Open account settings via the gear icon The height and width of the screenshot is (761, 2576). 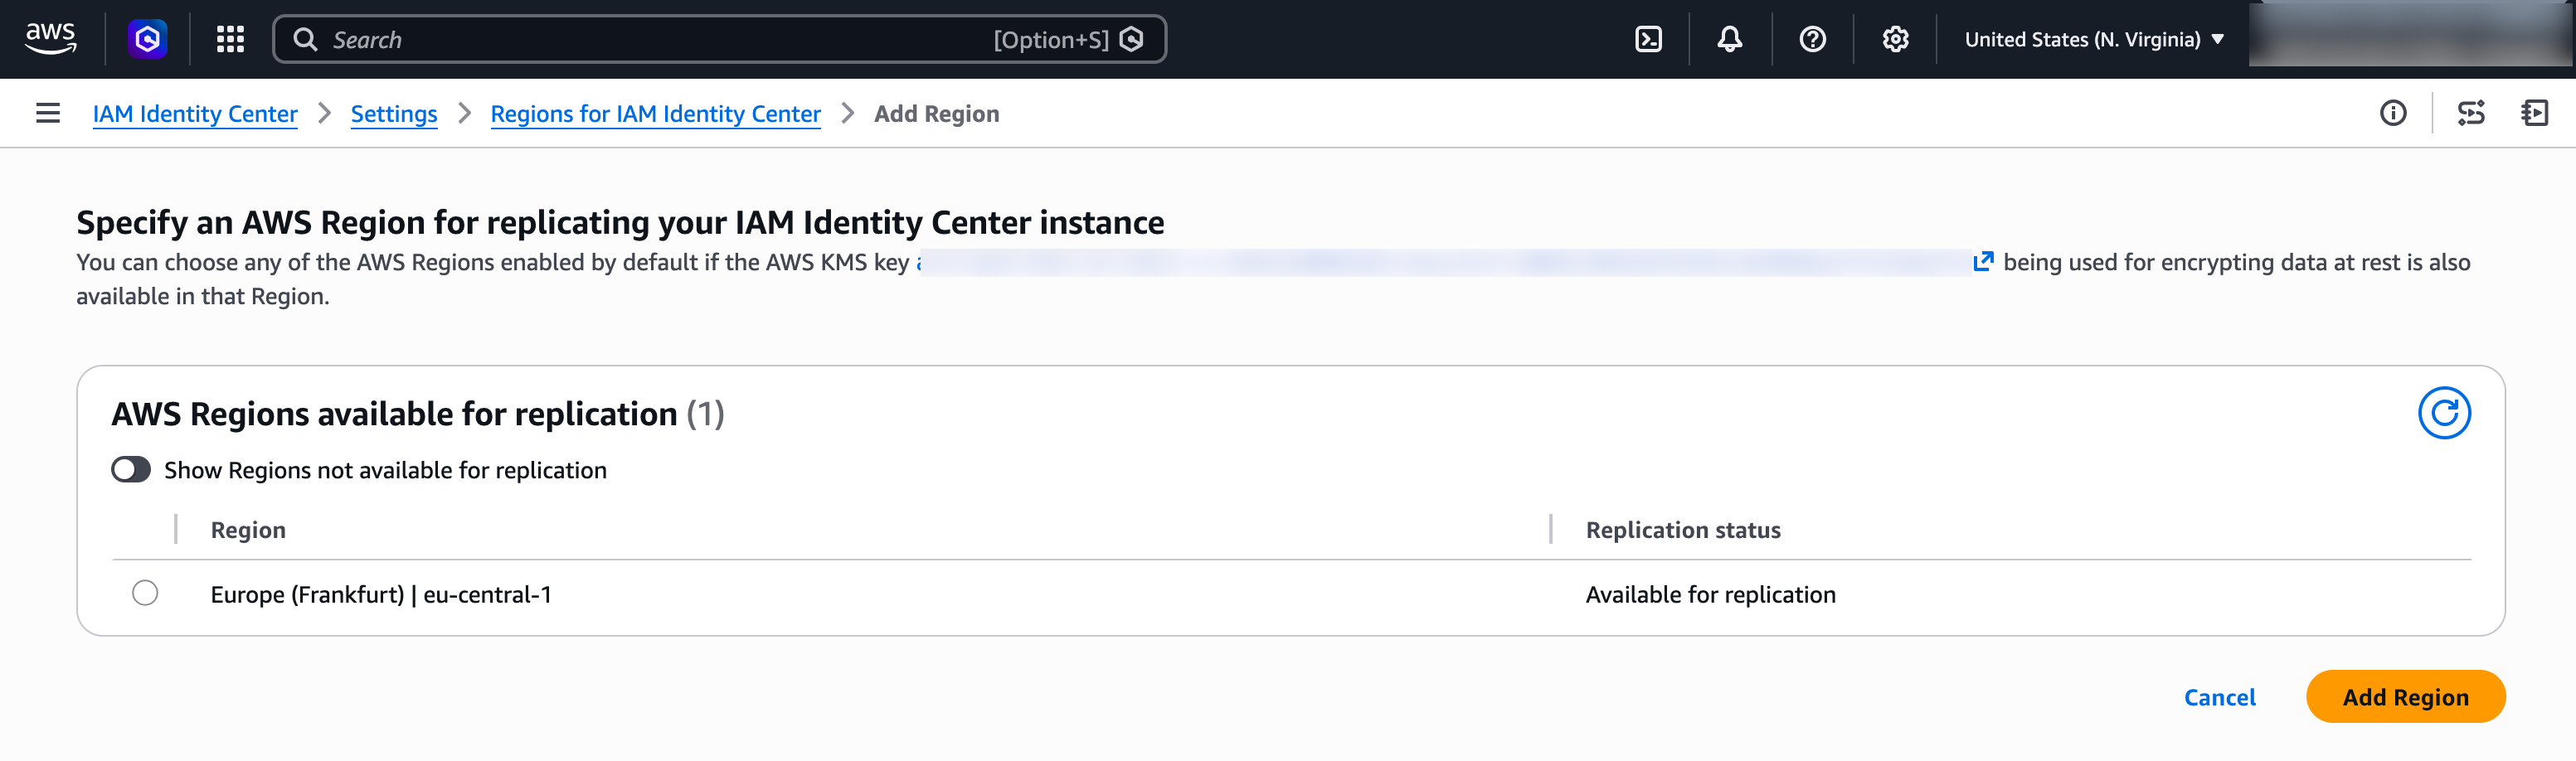pyautogui.click(x=1894, y=39)
